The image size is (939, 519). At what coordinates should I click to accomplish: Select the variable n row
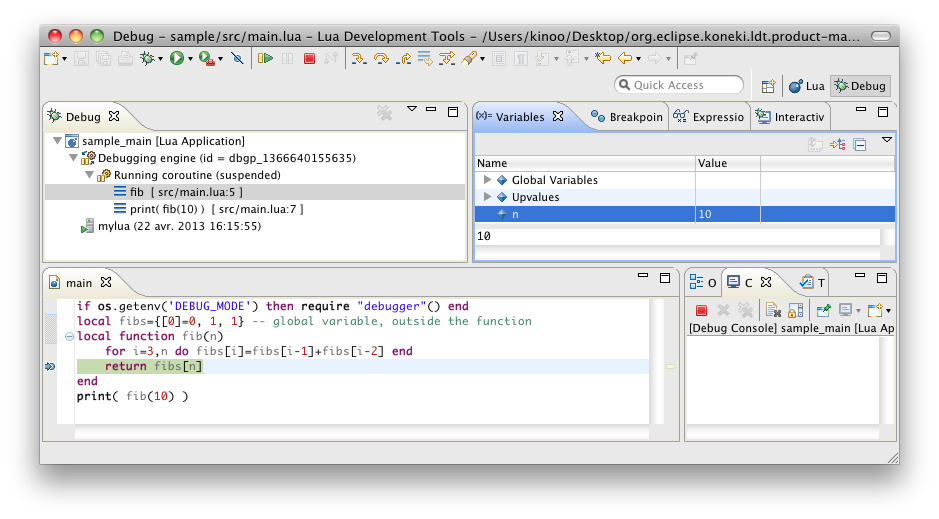[684, 214]
